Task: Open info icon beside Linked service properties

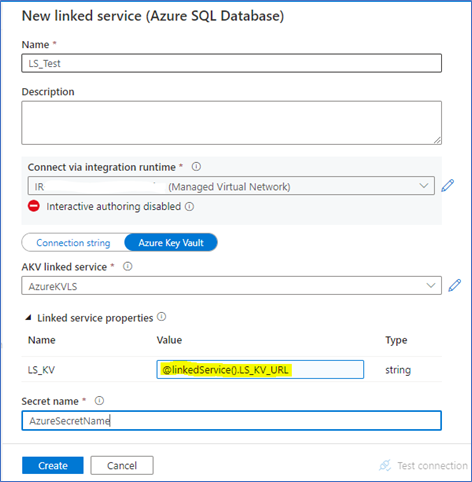Action: (x=161, y=317)
